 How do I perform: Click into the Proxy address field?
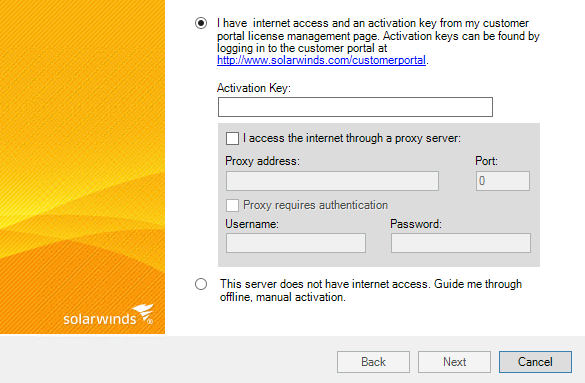click(332, 181)
